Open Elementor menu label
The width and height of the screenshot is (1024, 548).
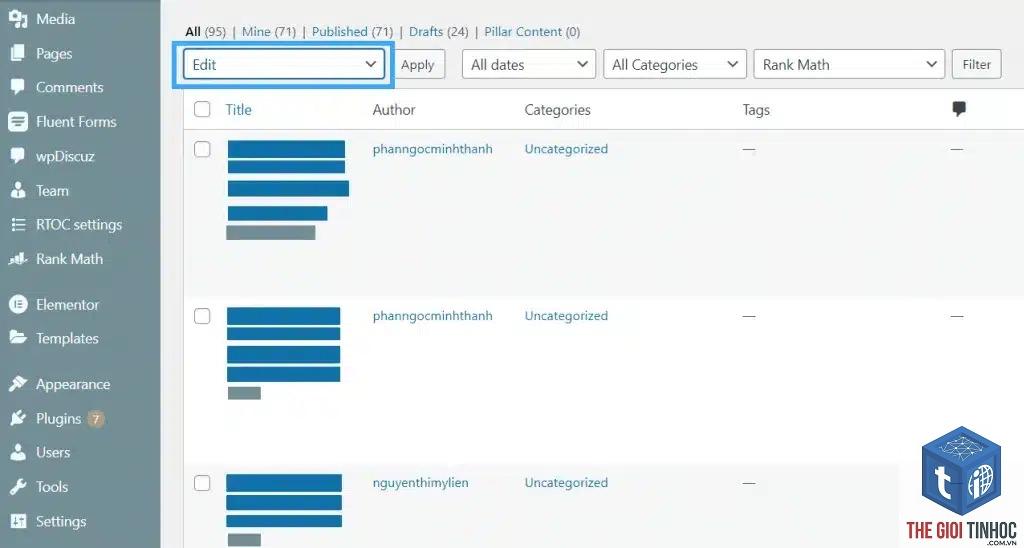[x=67, y=304]
